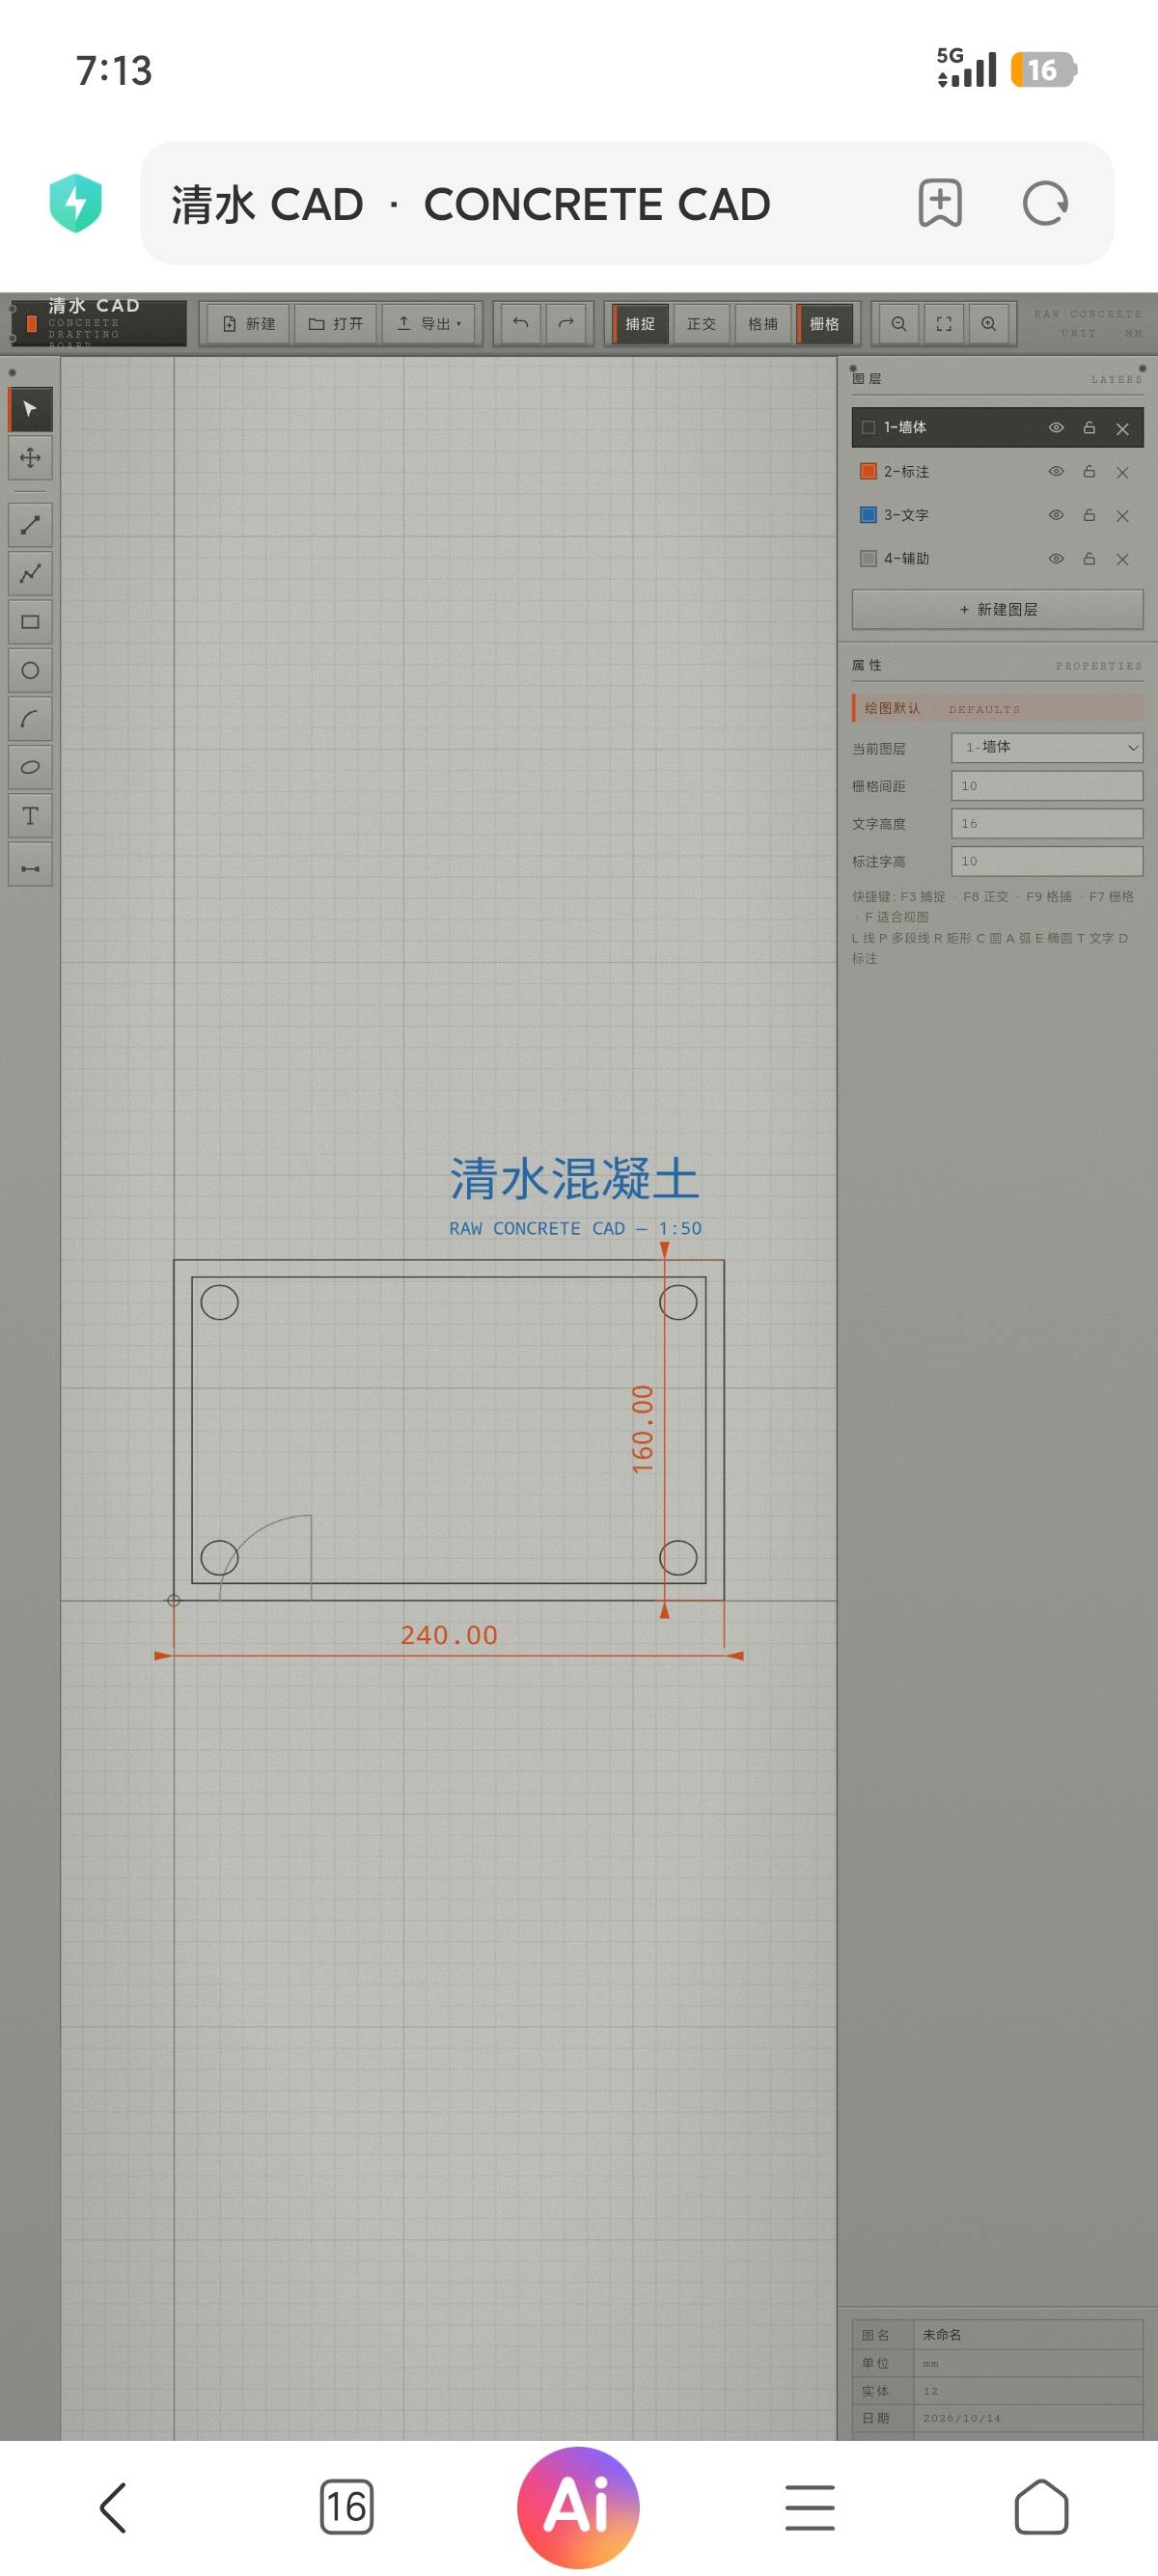Edit the 文字高度 value field
Screen dimensions: 1158x2576
pos(1047,824)
